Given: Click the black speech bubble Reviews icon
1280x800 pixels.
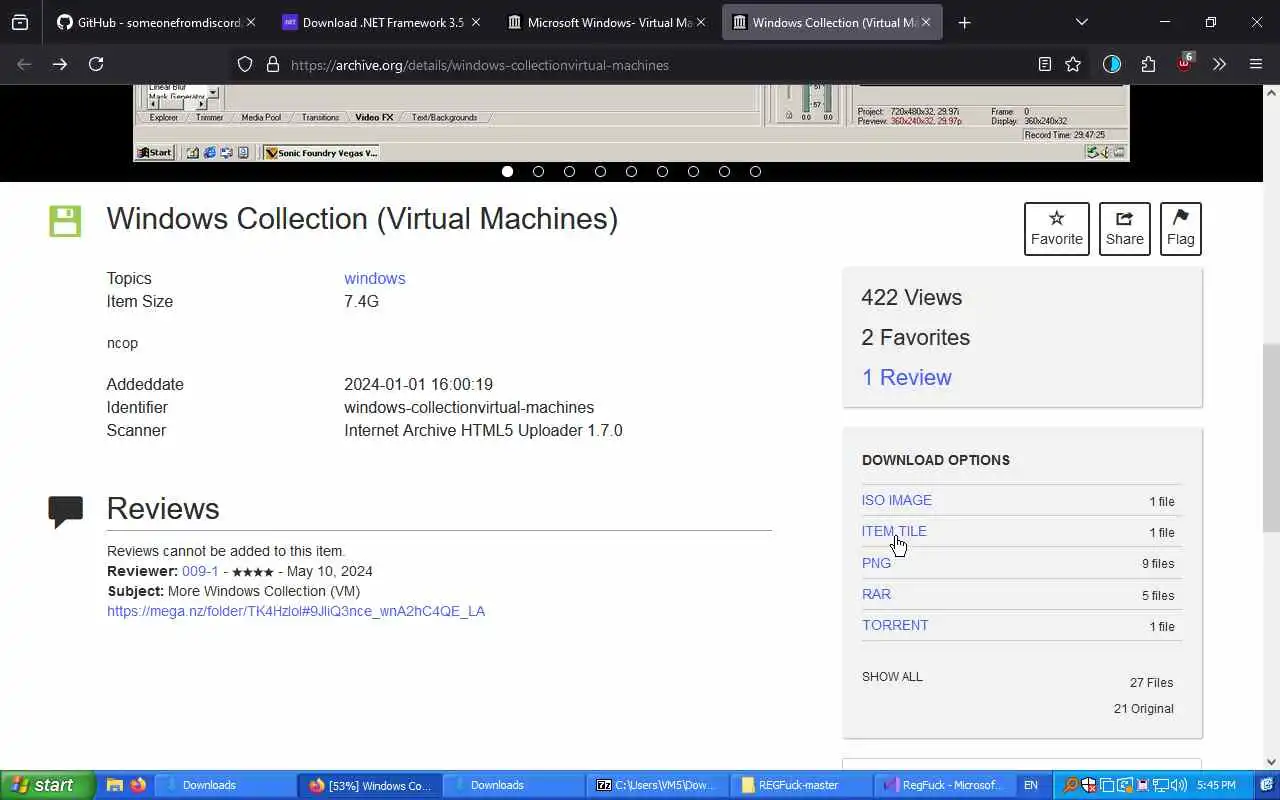Looking at the screenshot, I should click(x=65, y=511).
